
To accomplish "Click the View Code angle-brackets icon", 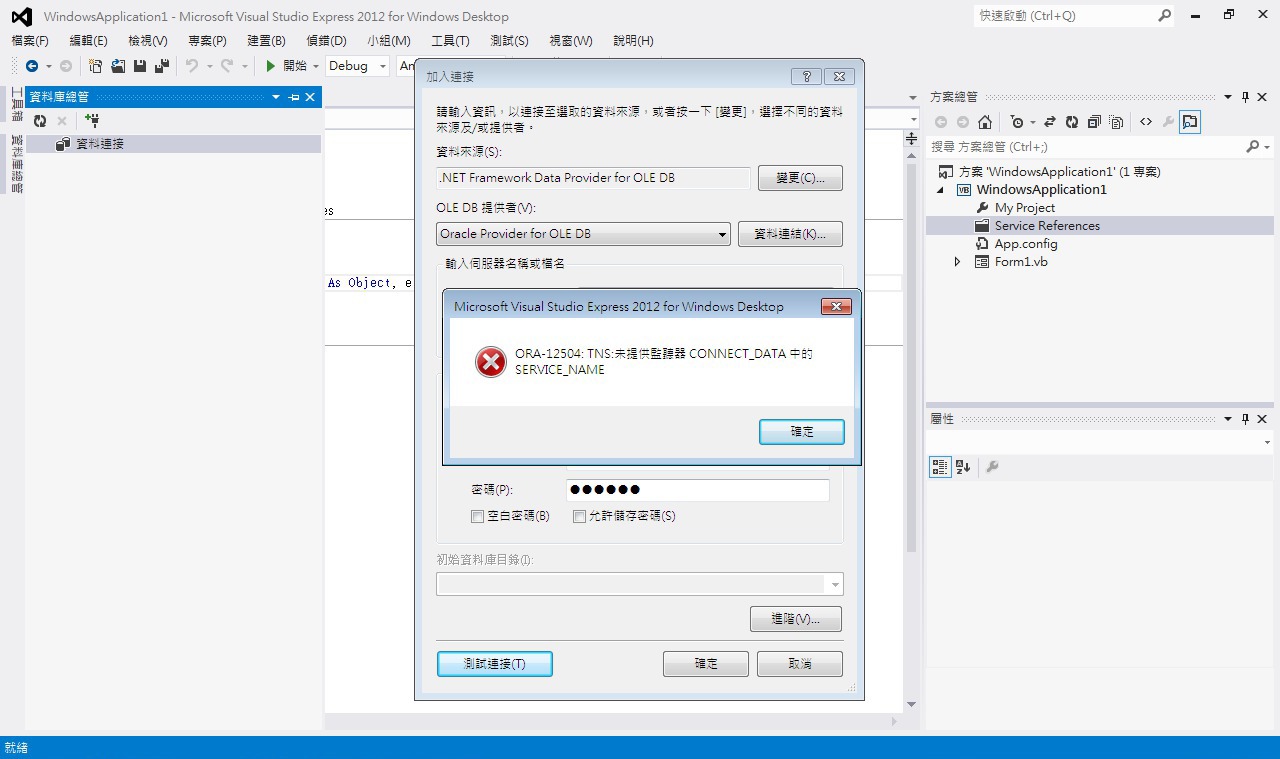I will 1146,122.
